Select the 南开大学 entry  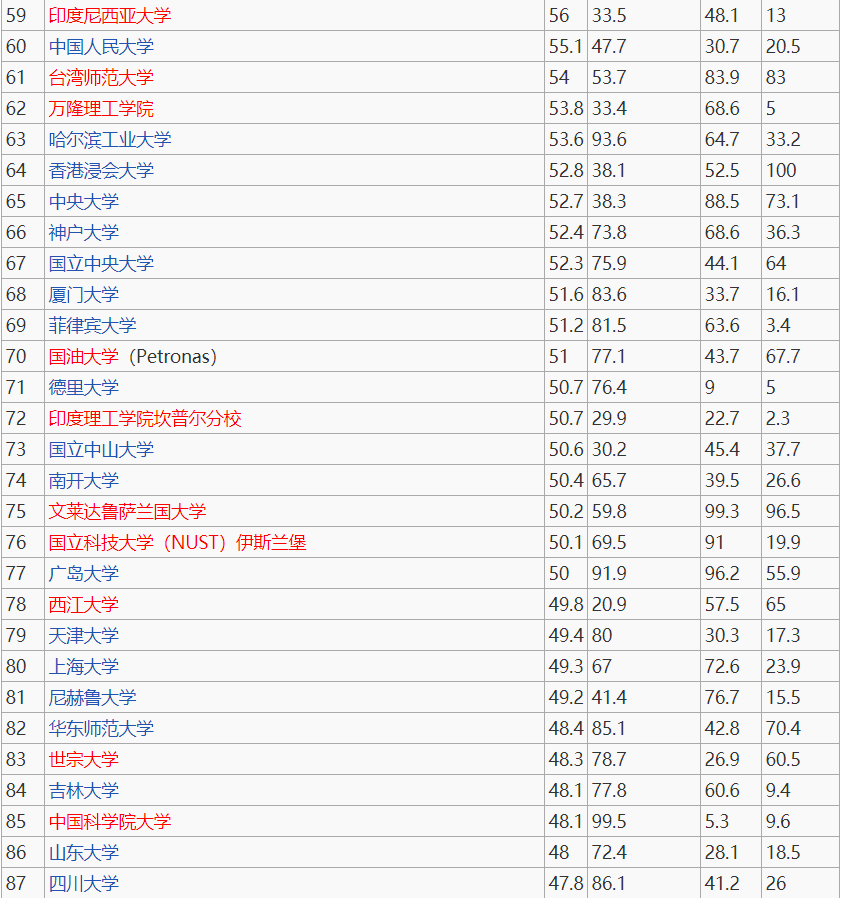point(78,480)
